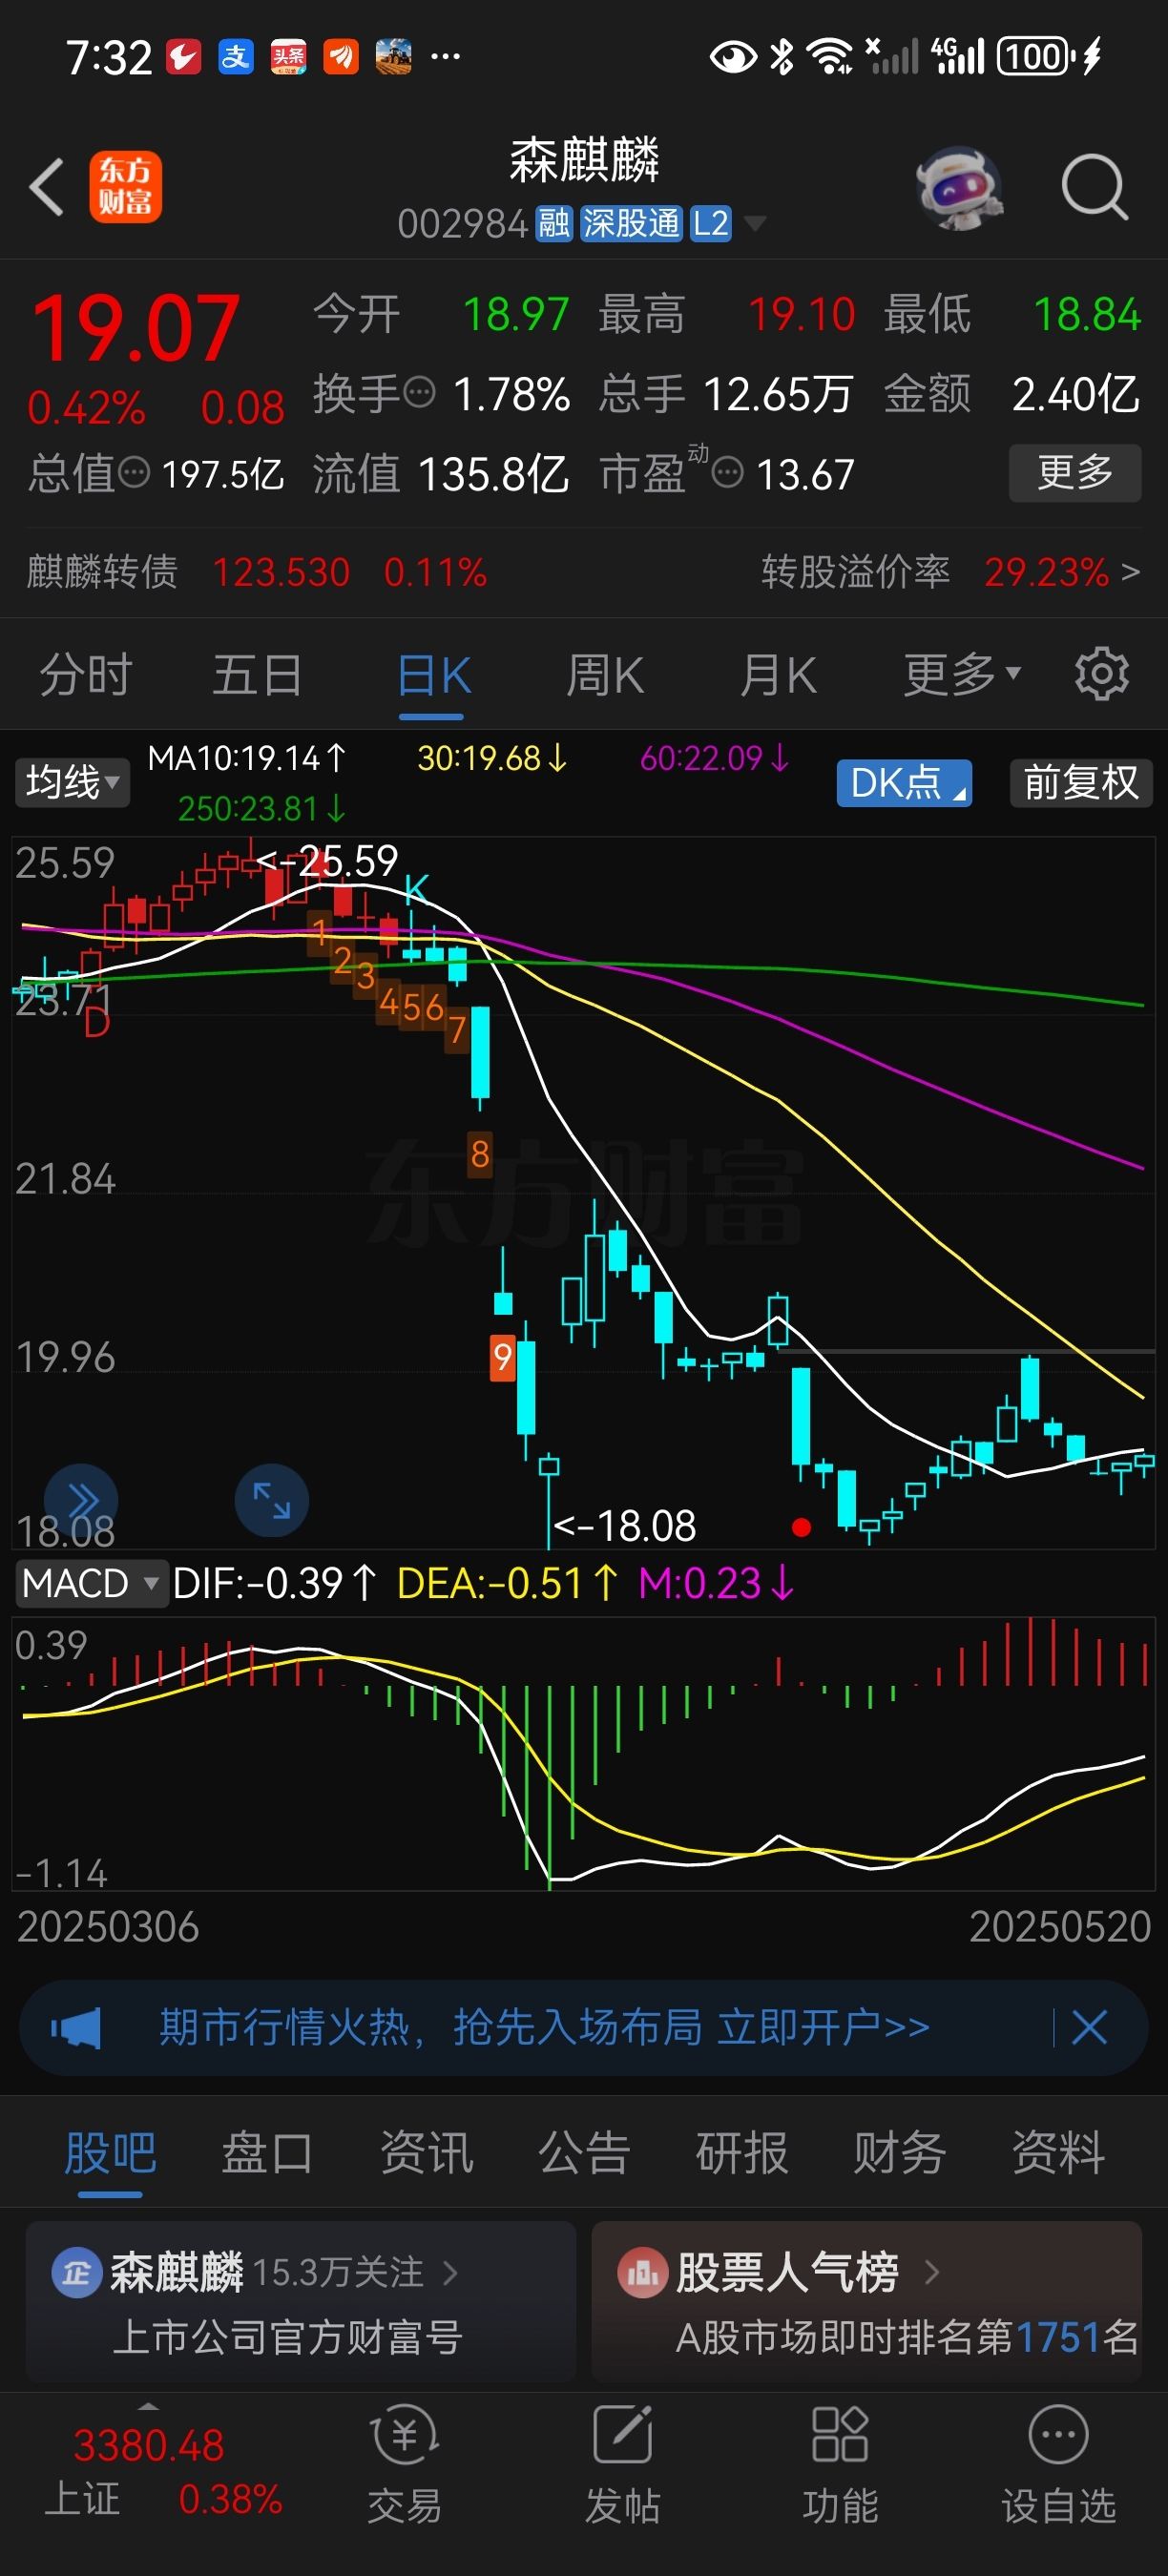
Task: Tap the 更多 quote details button
Action: click(x=1075, y=472)
